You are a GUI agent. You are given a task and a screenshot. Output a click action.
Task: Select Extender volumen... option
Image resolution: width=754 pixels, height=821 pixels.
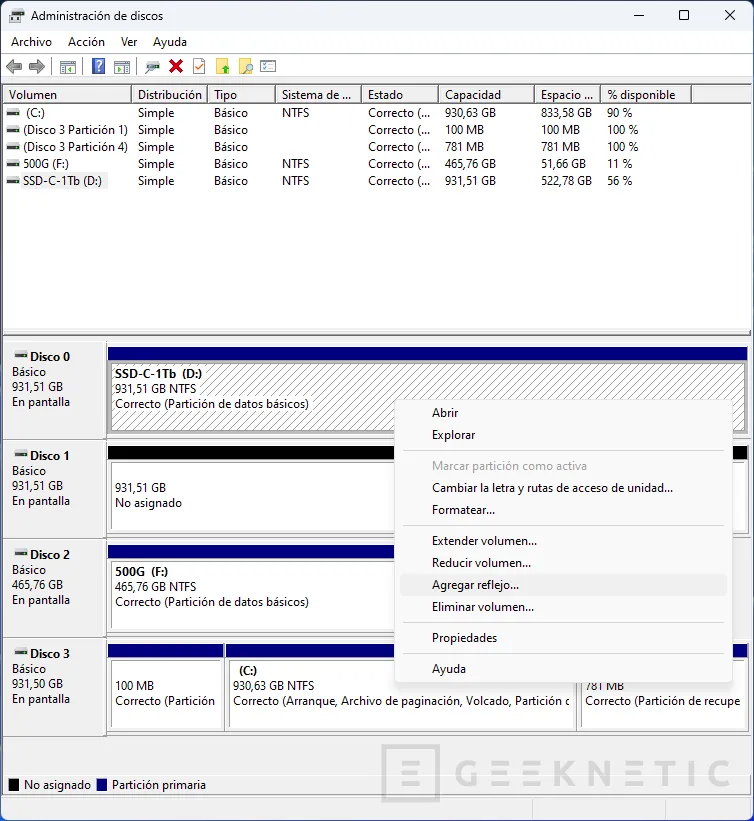(x=563, y=541)
